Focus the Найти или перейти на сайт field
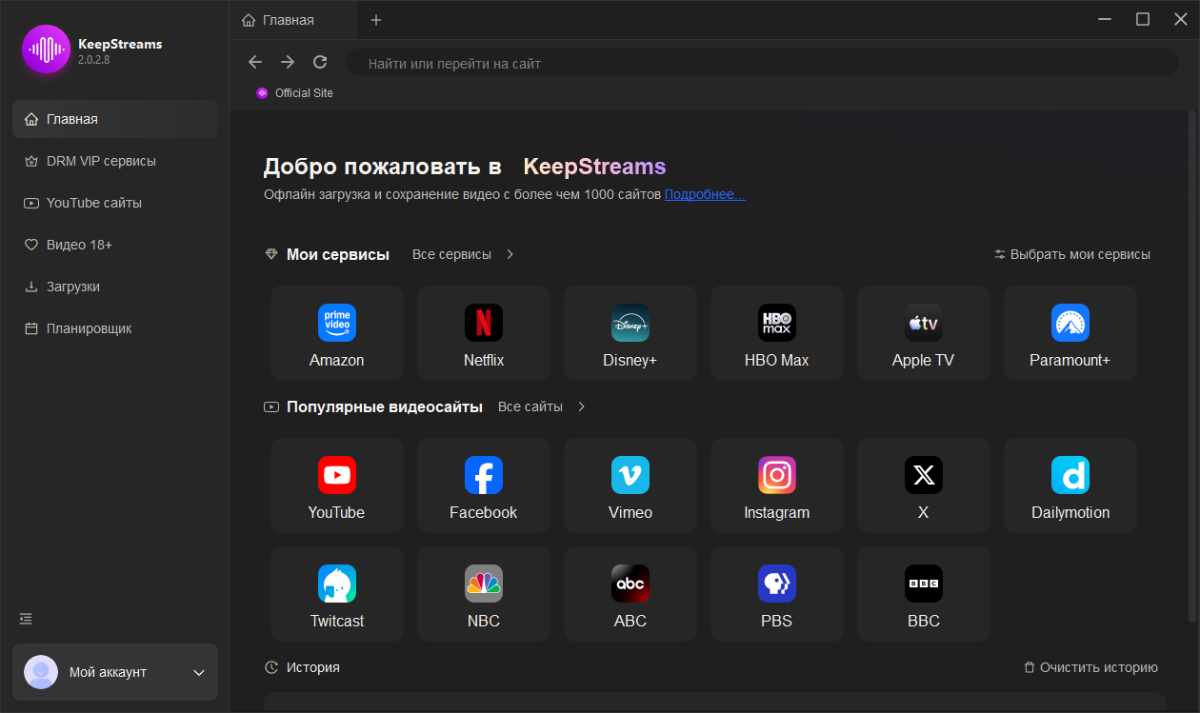Viewport: 1200px width, 713px height. click(762, 63)
